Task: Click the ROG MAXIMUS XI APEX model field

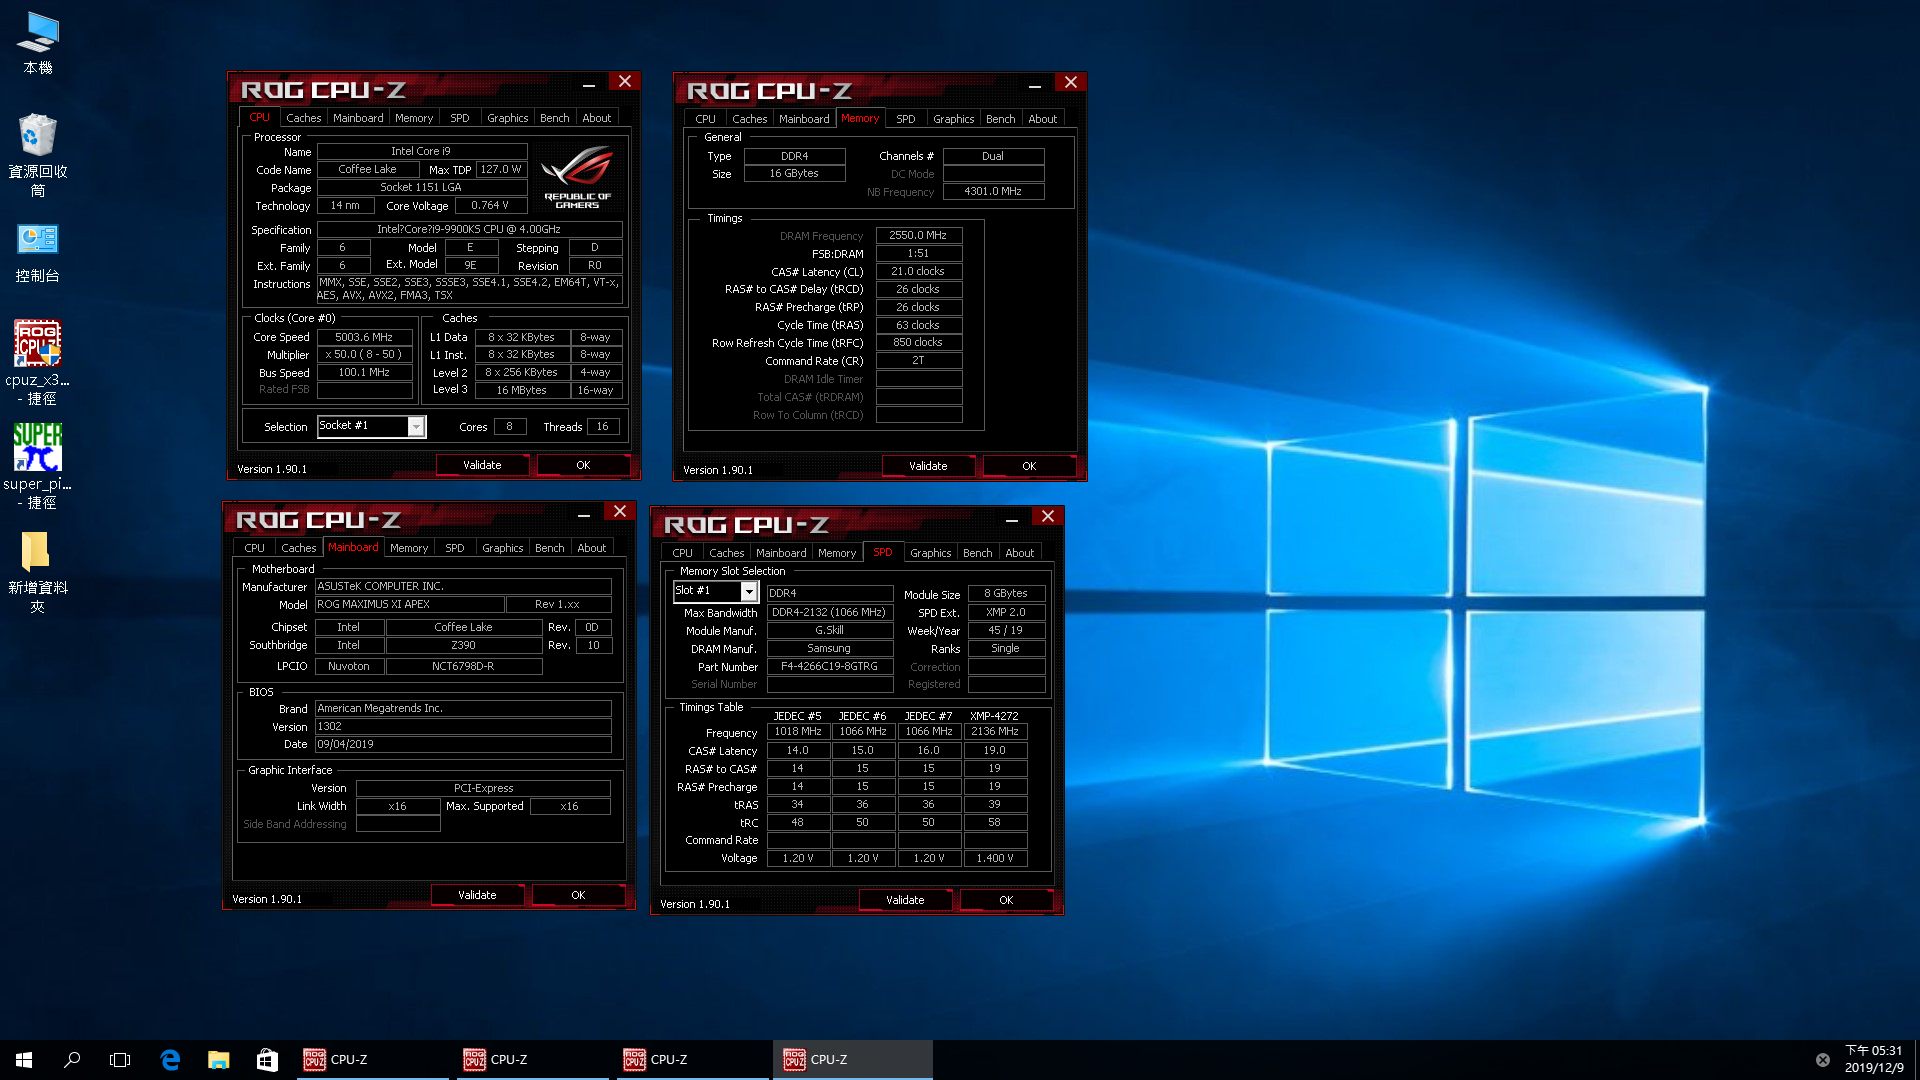Action: (x=409, y=604)
